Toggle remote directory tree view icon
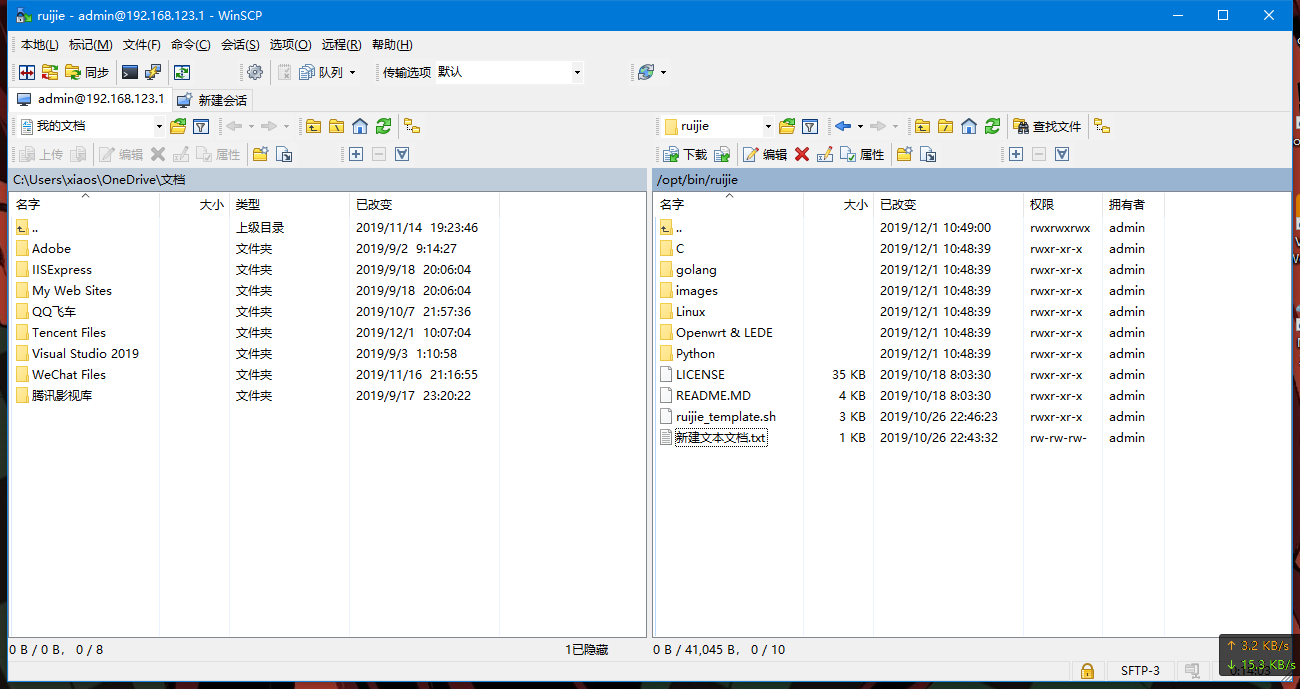Screen dimensions: 1300x689 pyautogui.click(x=1102, y=126)
